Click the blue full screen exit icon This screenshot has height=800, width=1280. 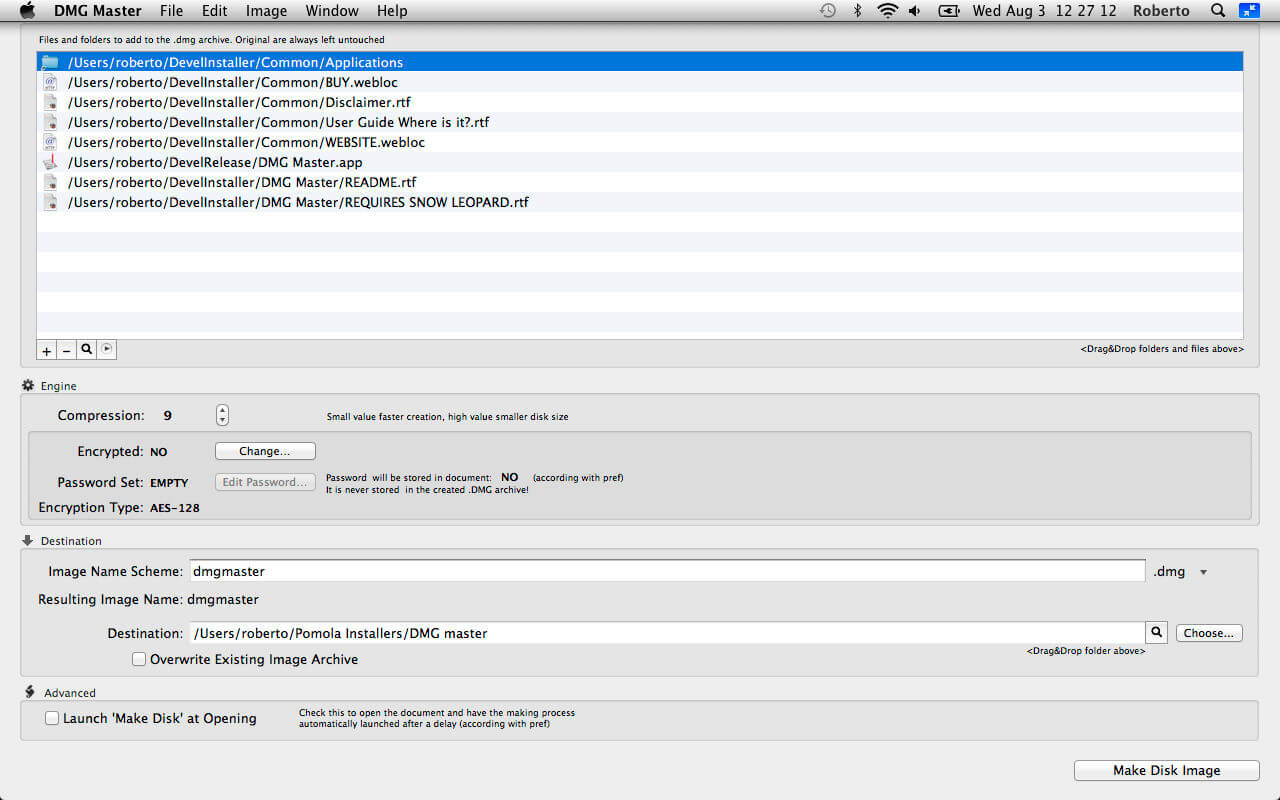pos(1249,11)
